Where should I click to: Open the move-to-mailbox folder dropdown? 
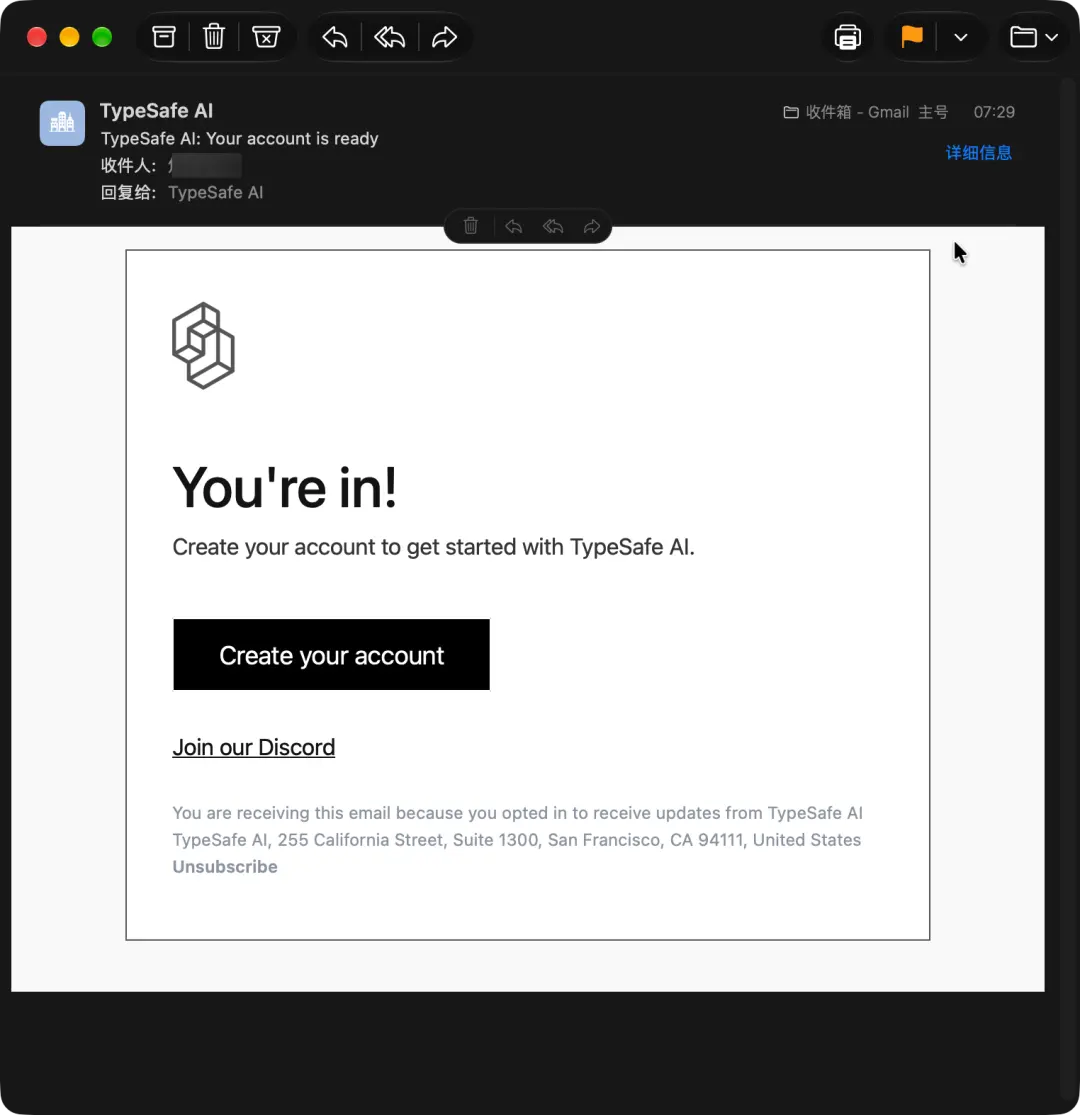point(1034,37)
